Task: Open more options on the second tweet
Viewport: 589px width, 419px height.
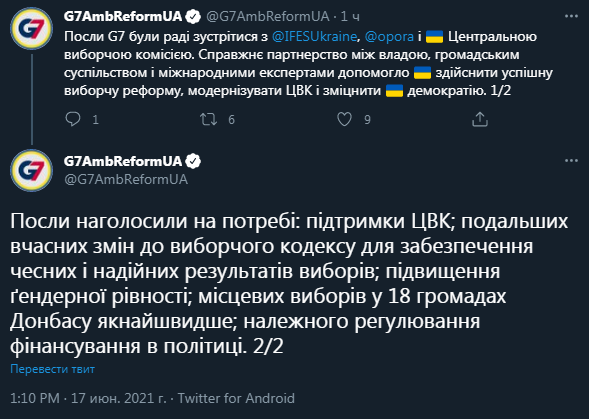Action: tap(571, 161)
